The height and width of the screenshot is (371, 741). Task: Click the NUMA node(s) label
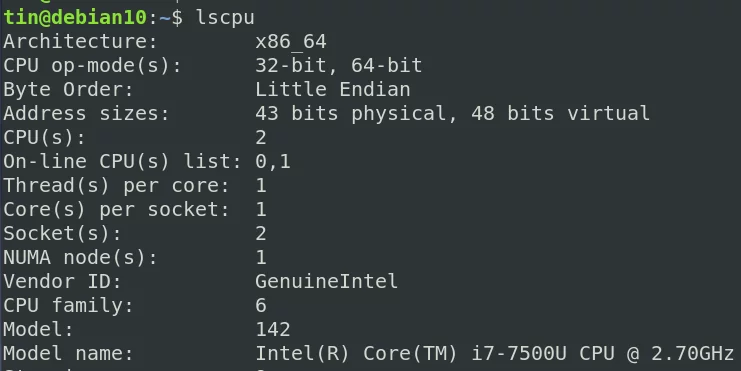80,258
